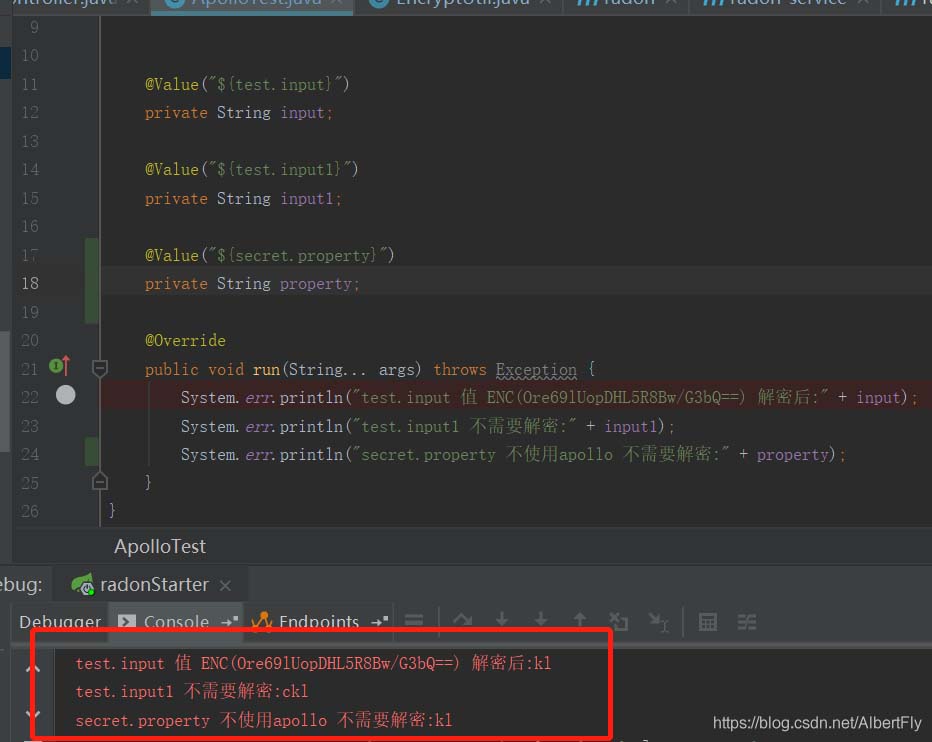Viewport: 932px width, 742px height.
Task: Open the radon-service editor tab
Action: coord(785,4)
